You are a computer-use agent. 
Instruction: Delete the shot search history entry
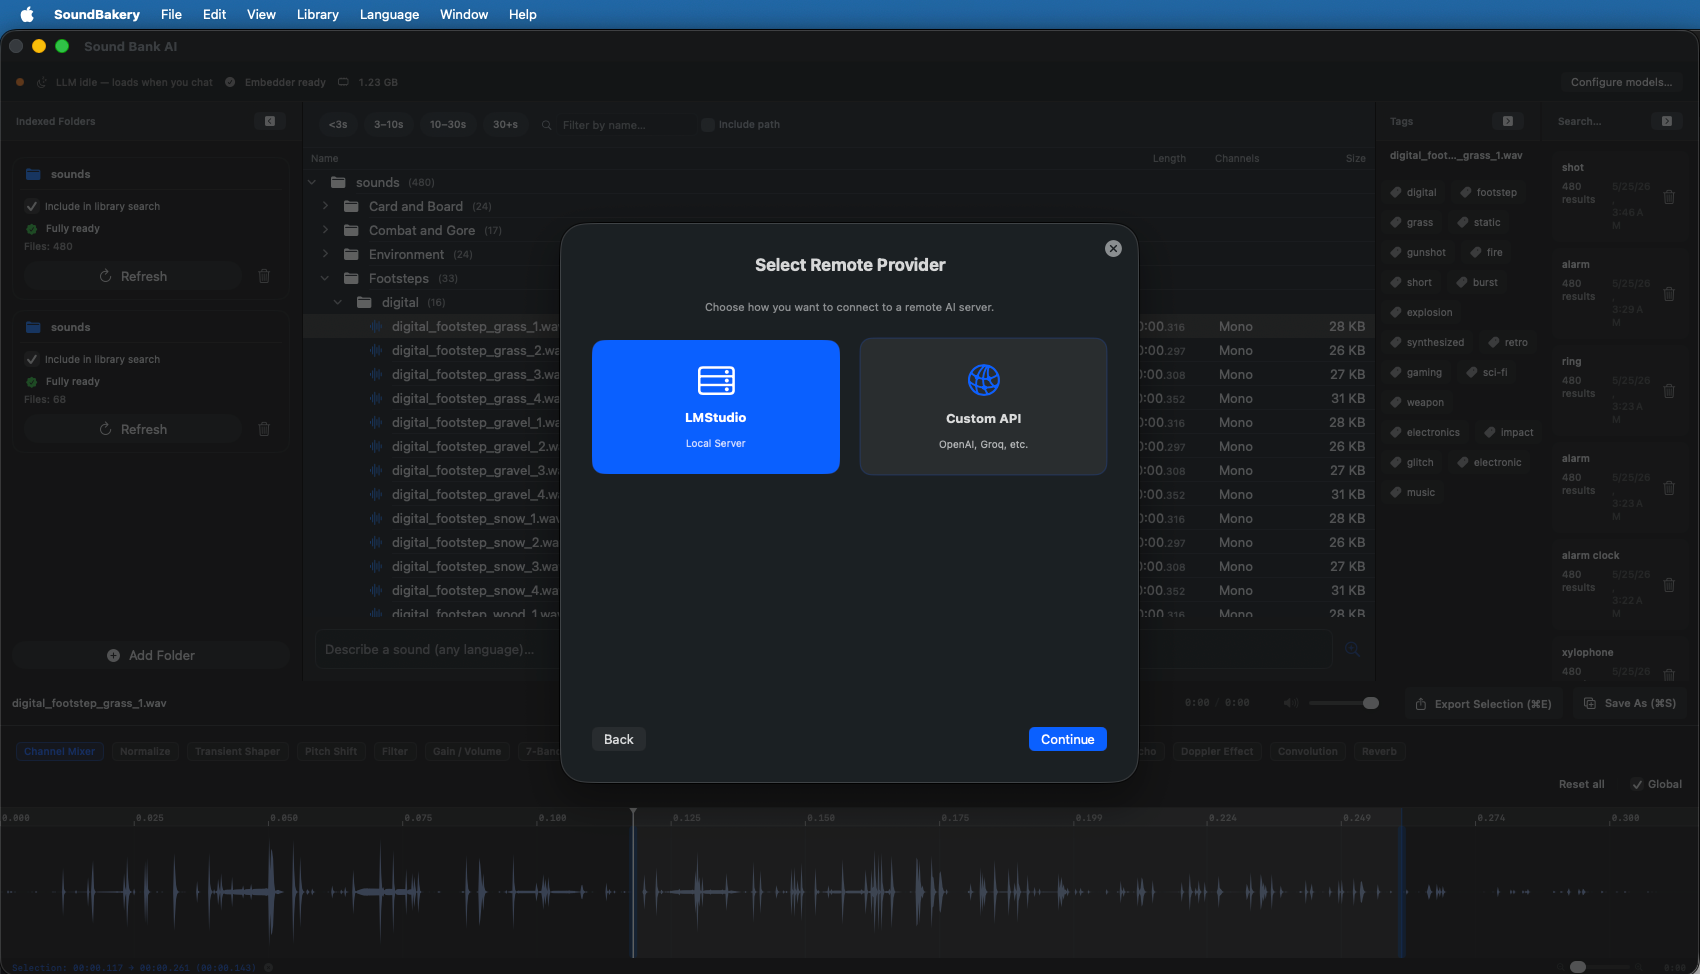click(x=1669, y=197)
